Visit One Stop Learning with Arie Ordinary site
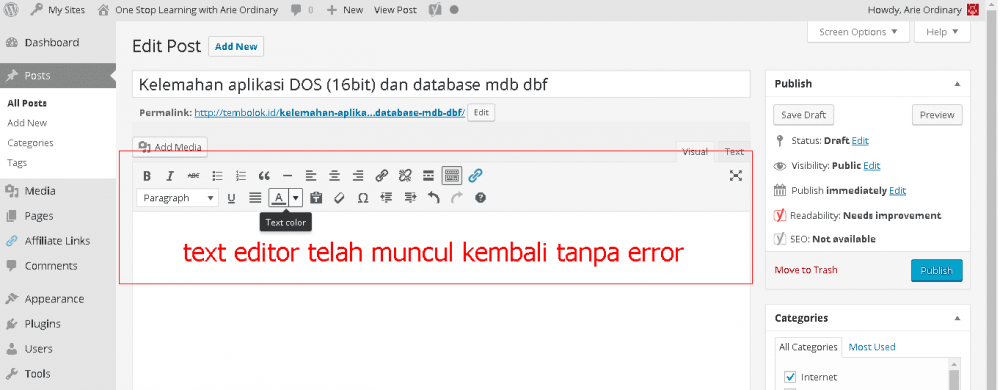The height and width of the screenshot is (390, 1000). (x=188, y=10)
